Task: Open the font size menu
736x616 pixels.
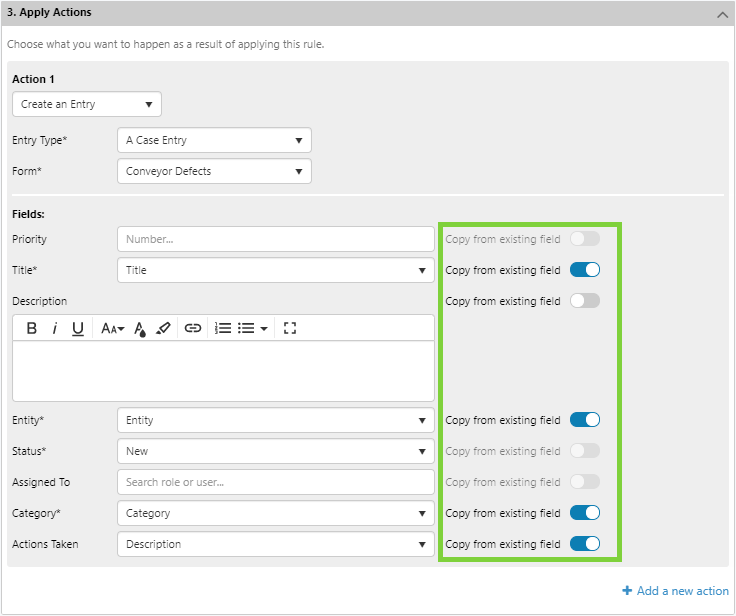Action: (112, 328)
